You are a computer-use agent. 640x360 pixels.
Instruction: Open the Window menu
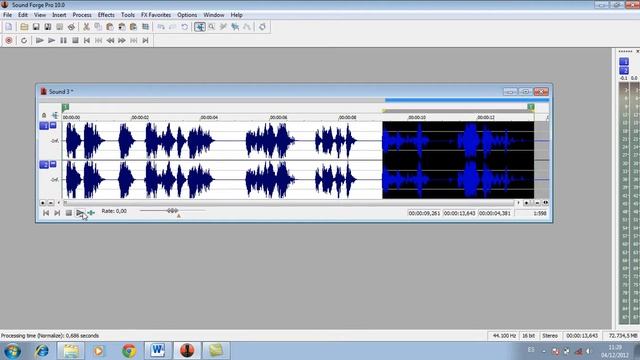(214, 15)
